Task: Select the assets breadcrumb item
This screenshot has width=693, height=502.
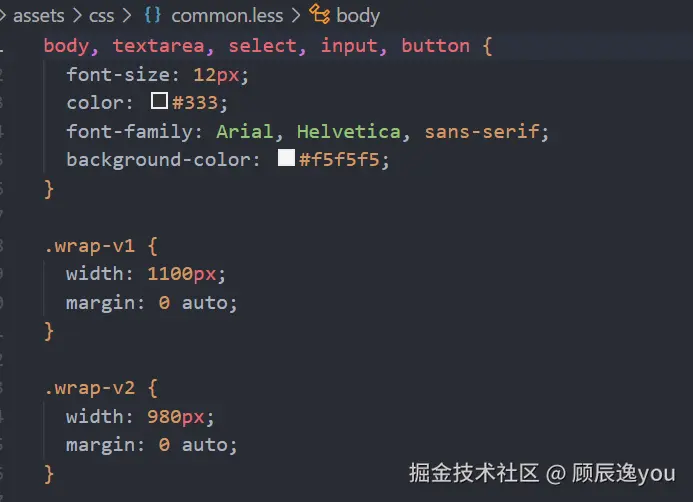Action: [39, 15]
